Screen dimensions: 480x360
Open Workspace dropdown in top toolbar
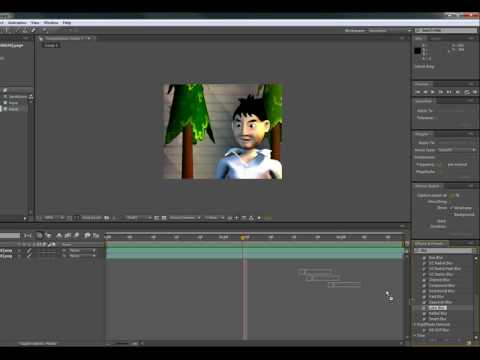click(390, 31)
